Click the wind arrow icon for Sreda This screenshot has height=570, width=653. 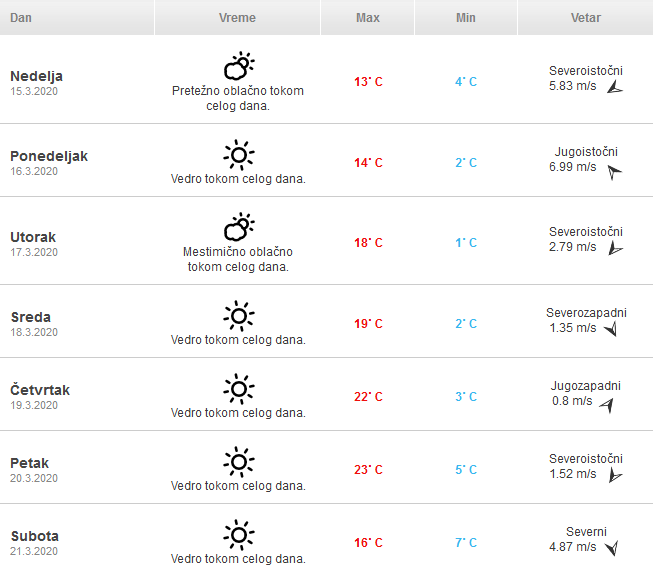[609, 328]
